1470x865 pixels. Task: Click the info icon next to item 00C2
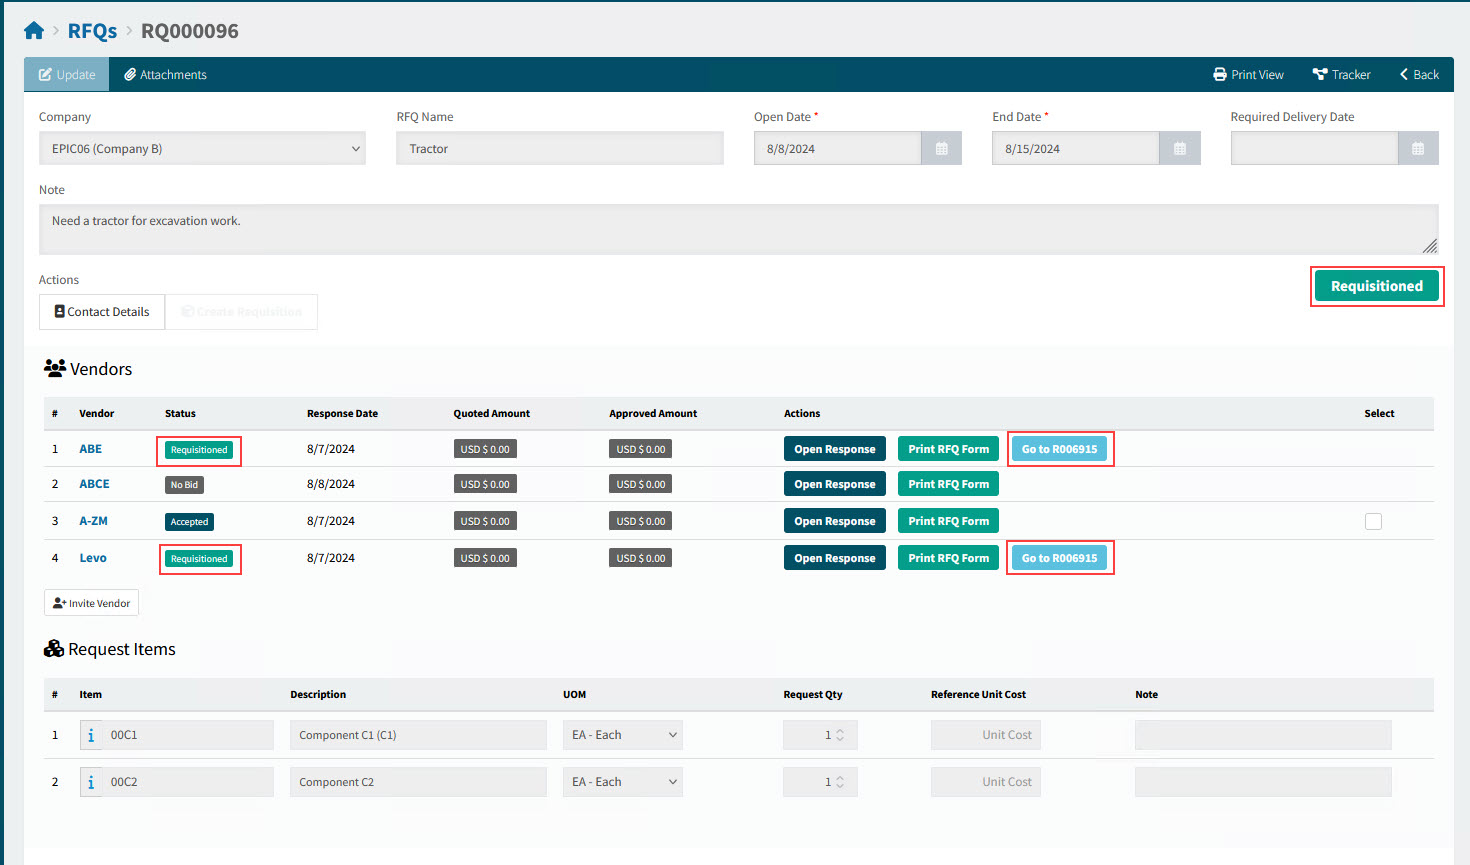click(90, 781)
